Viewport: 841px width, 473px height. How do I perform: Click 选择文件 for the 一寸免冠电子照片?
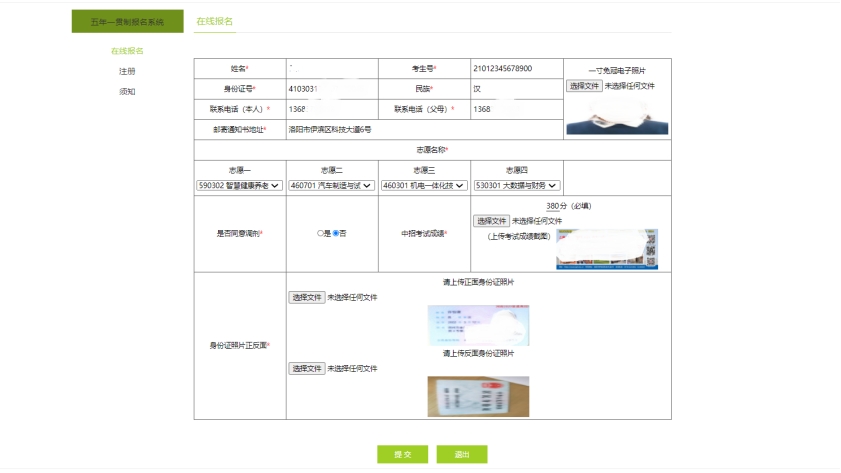pyautogui.click(x=584, y=86)
